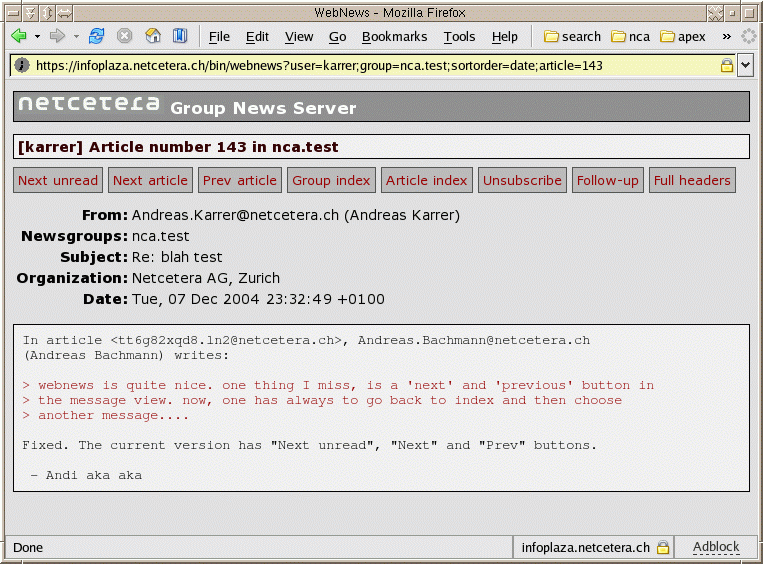The width and height of the screenshot is (763, 564).
Task: Click the signature line 'Andi aka aka'
Action: 94,475
